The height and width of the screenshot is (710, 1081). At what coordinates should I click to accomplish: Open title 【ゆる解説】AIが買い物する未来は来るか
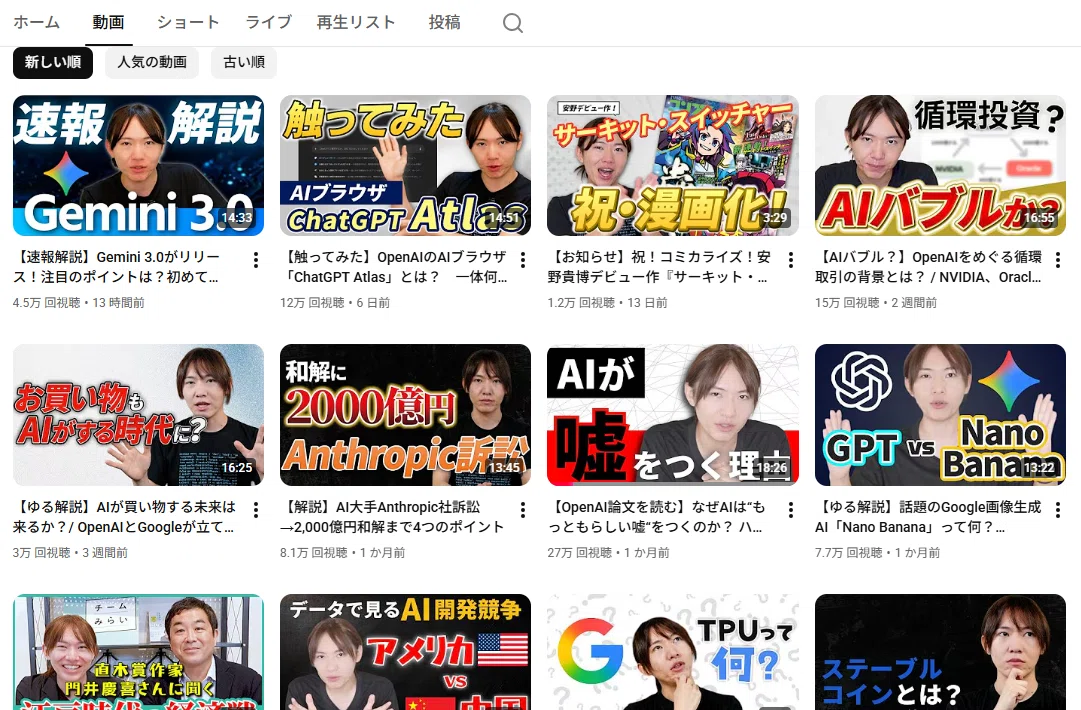(x=124, y=517)
